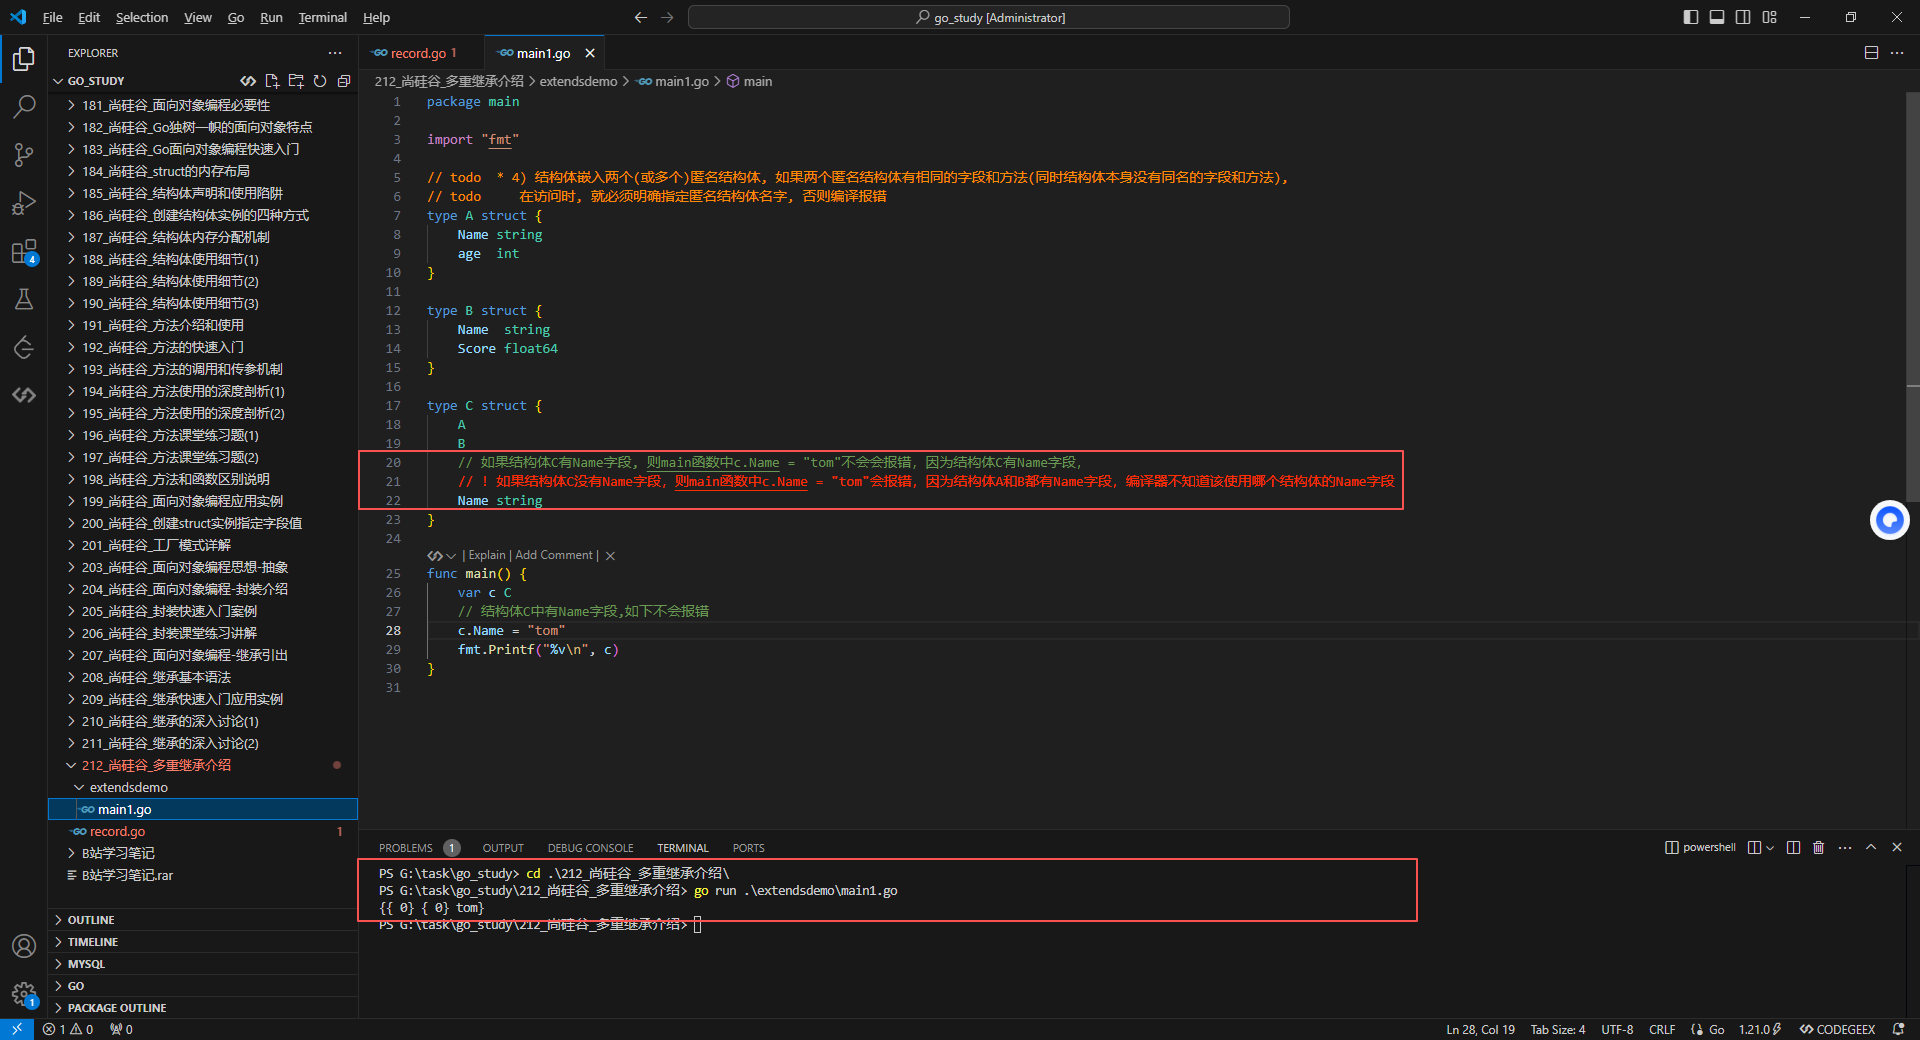Click the floating blue assistant circle

(1889, 520)
